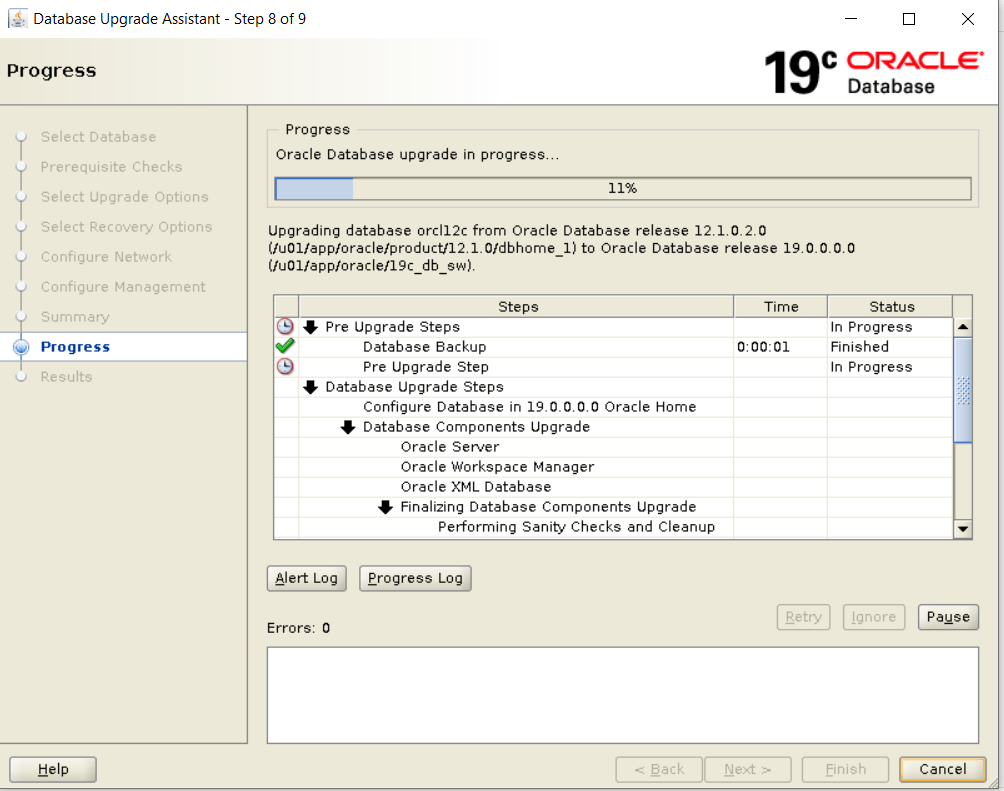Viewport: 1004px width, 791px height.
Task: Click the Java icon in the title bar
Action: pos(17,19)
